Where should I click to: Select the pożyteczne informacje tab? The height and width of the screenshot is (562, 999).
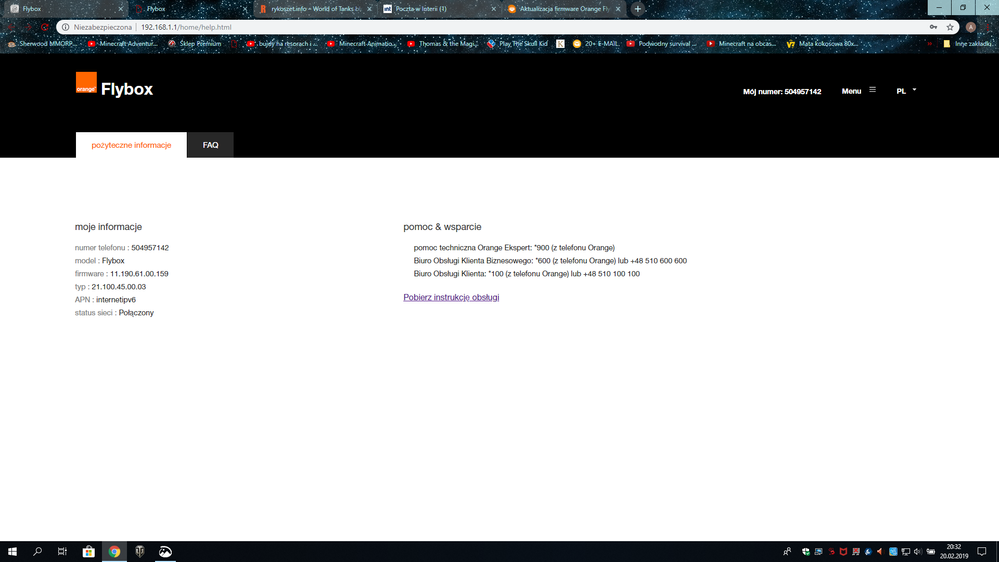click(x=131, y=145)
